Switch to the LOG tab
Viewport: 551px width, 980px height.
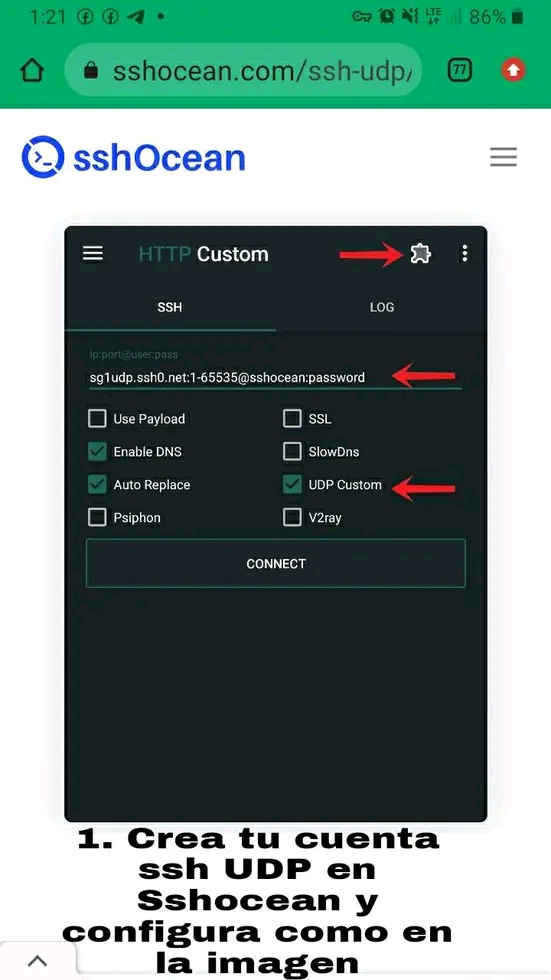tap(382, 307)
